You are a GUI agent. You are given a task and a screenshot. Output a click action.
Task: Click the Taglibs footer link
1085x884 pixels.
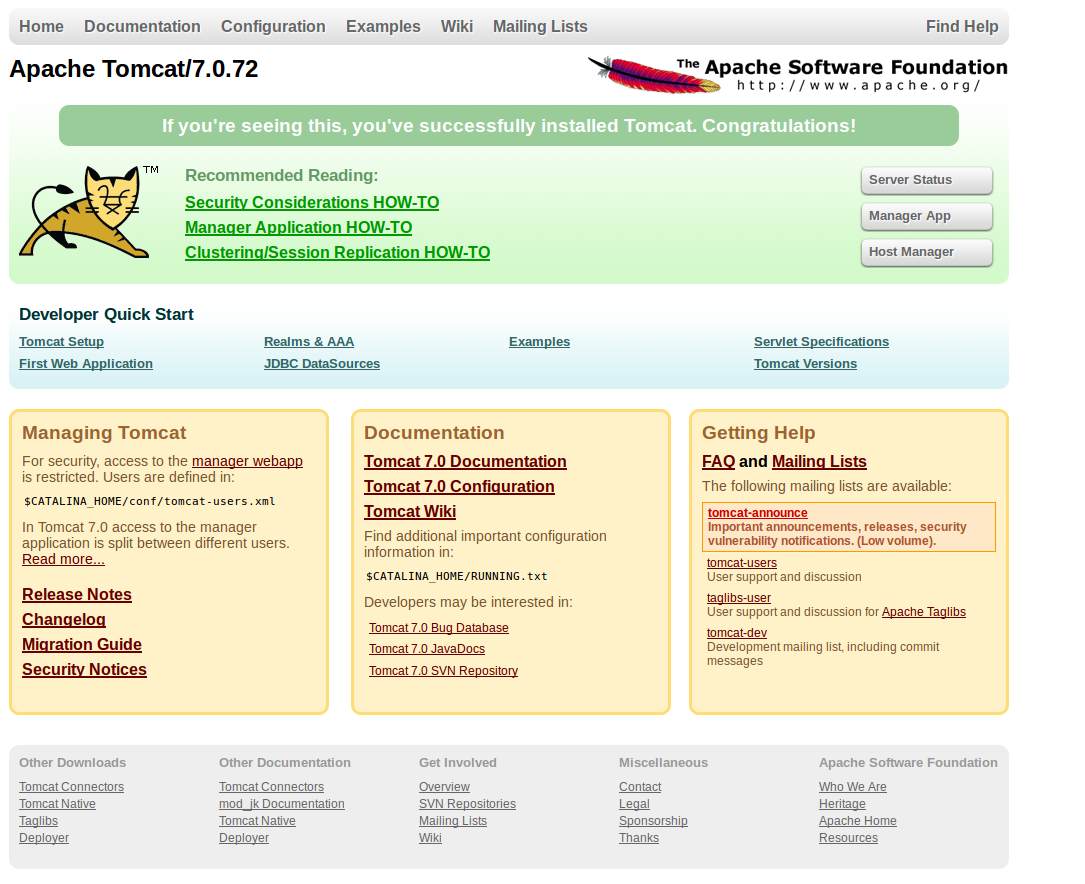pyautogui.click(x=39, y=821)
